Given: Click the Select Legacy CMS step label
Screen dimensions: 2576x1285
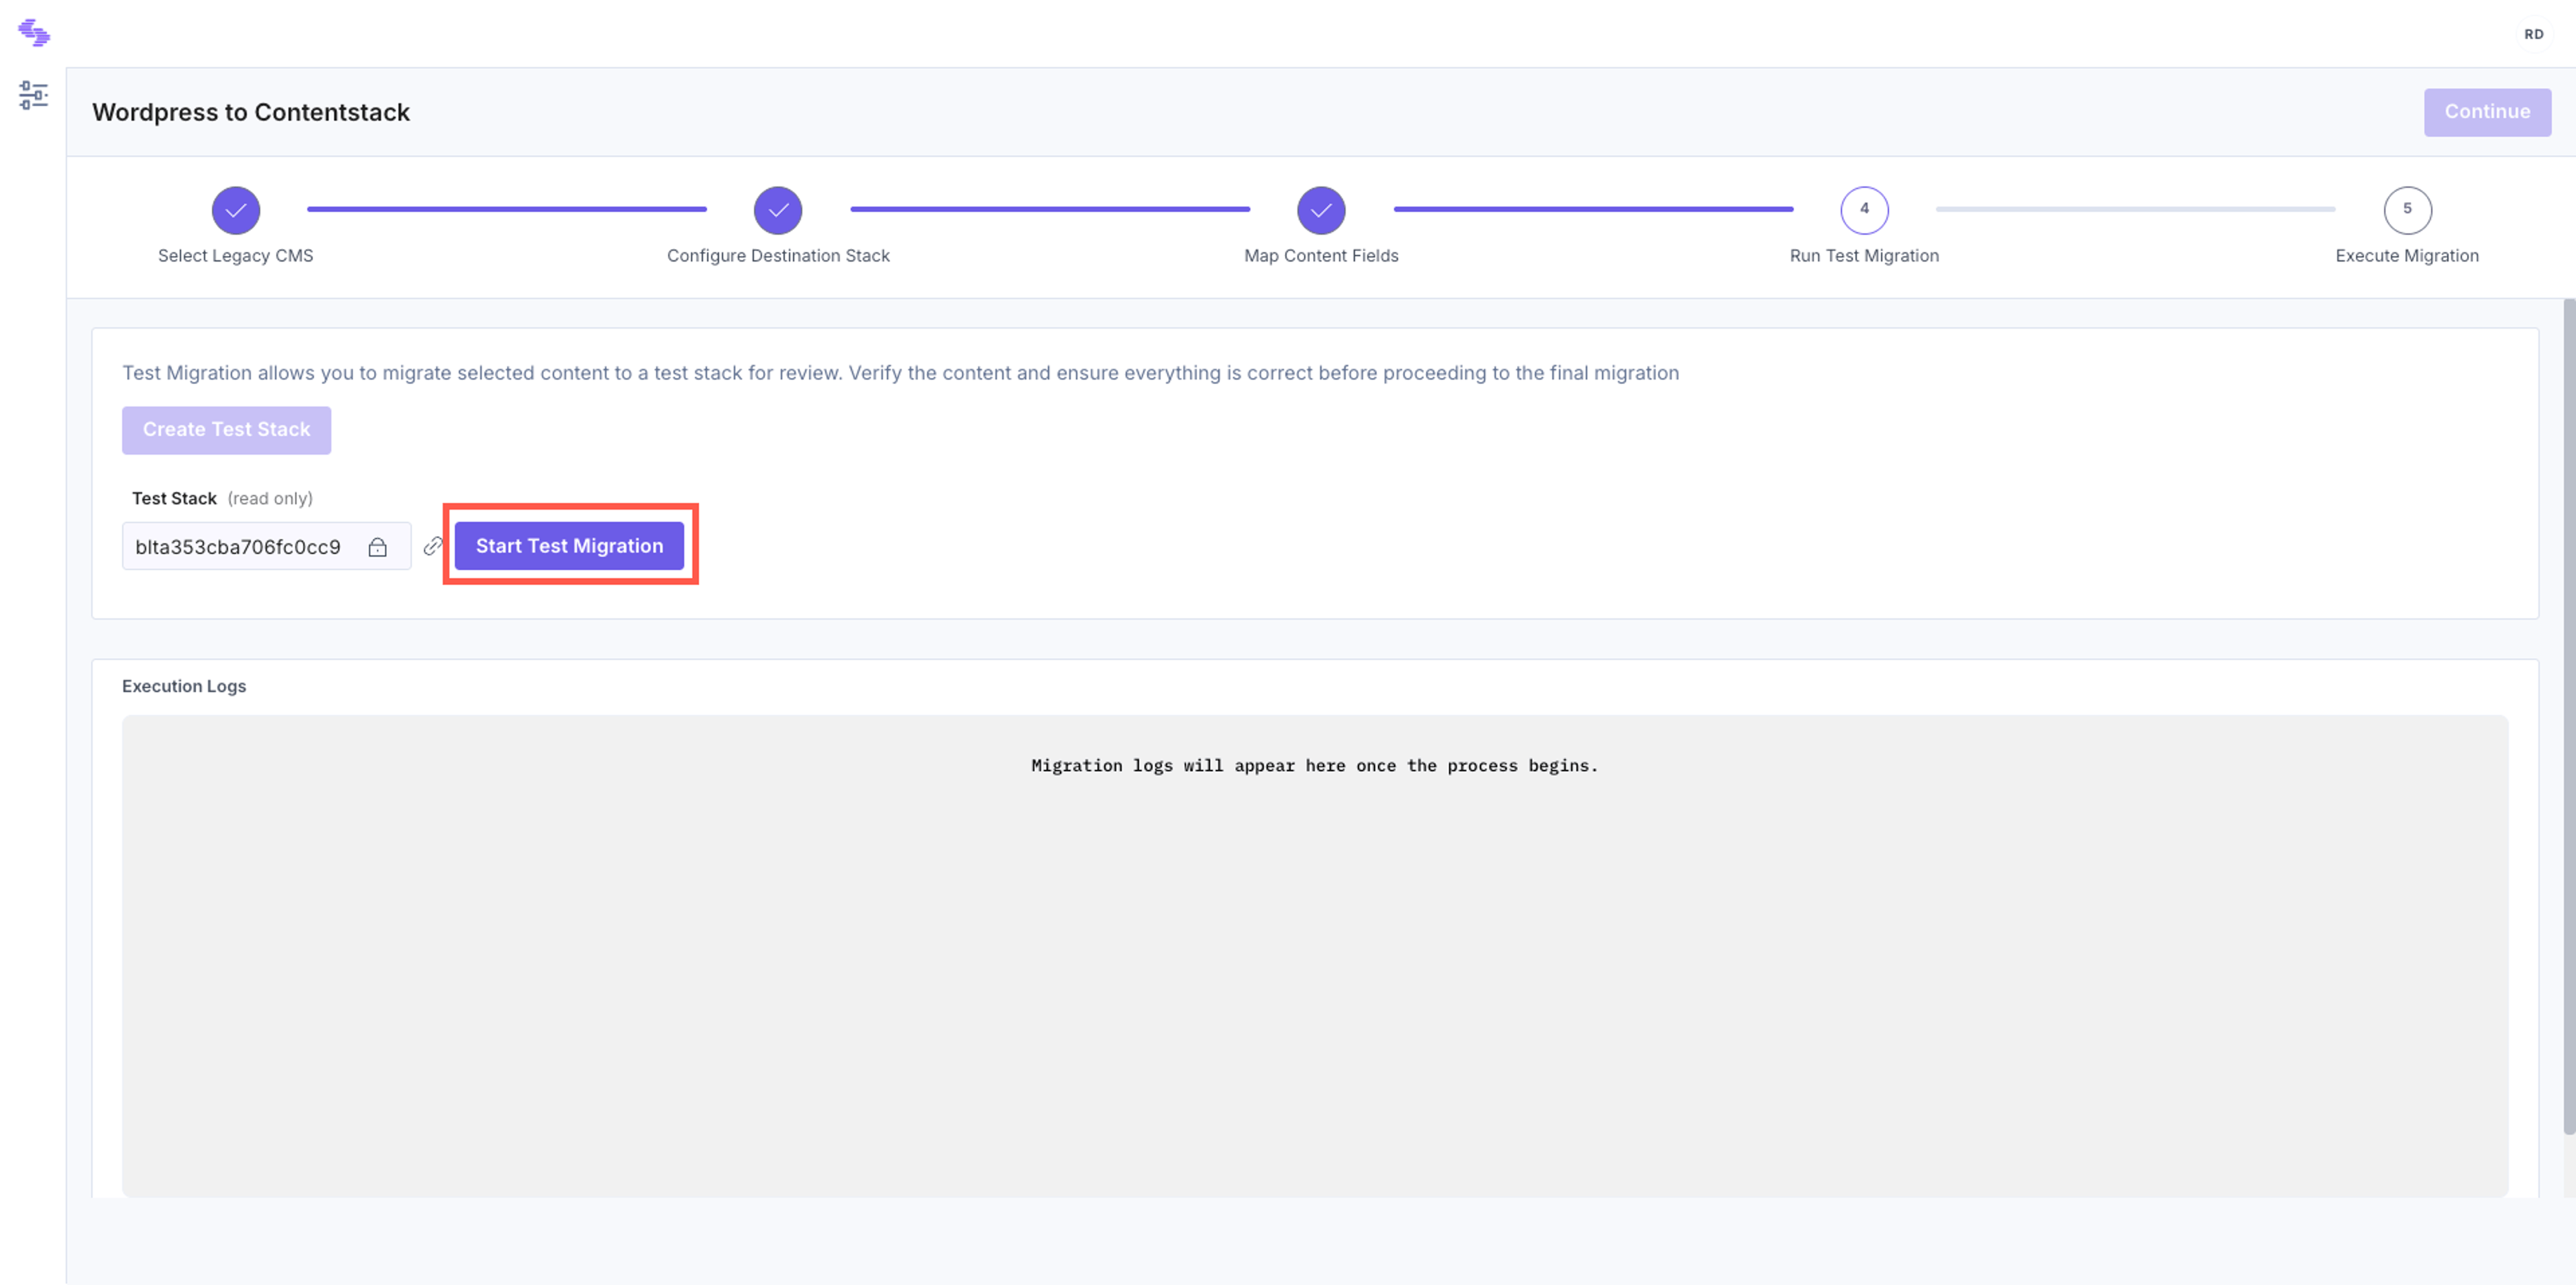Looking at the screenshot, I should 235,256.
